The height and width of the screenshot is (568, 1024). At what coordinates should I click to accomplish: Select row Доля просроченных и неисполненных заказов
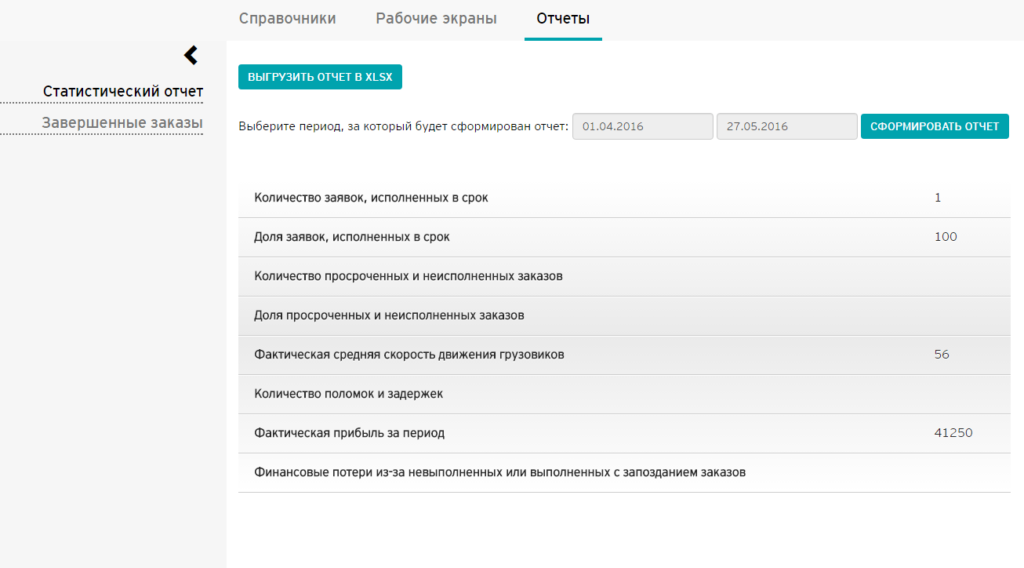(x=624, y=315)
